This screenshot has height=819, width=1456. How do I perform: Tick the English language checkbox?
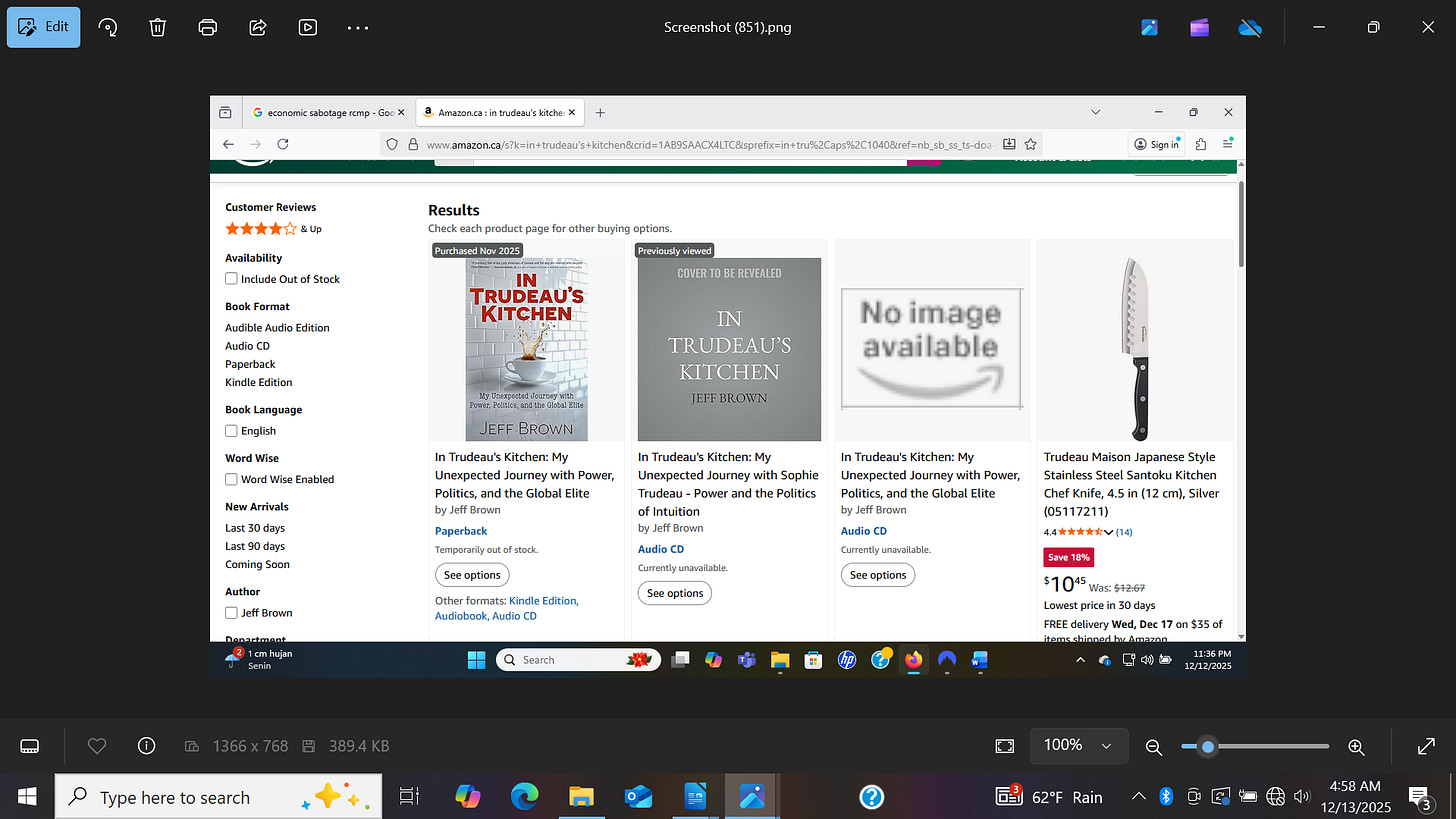[231, 431]
